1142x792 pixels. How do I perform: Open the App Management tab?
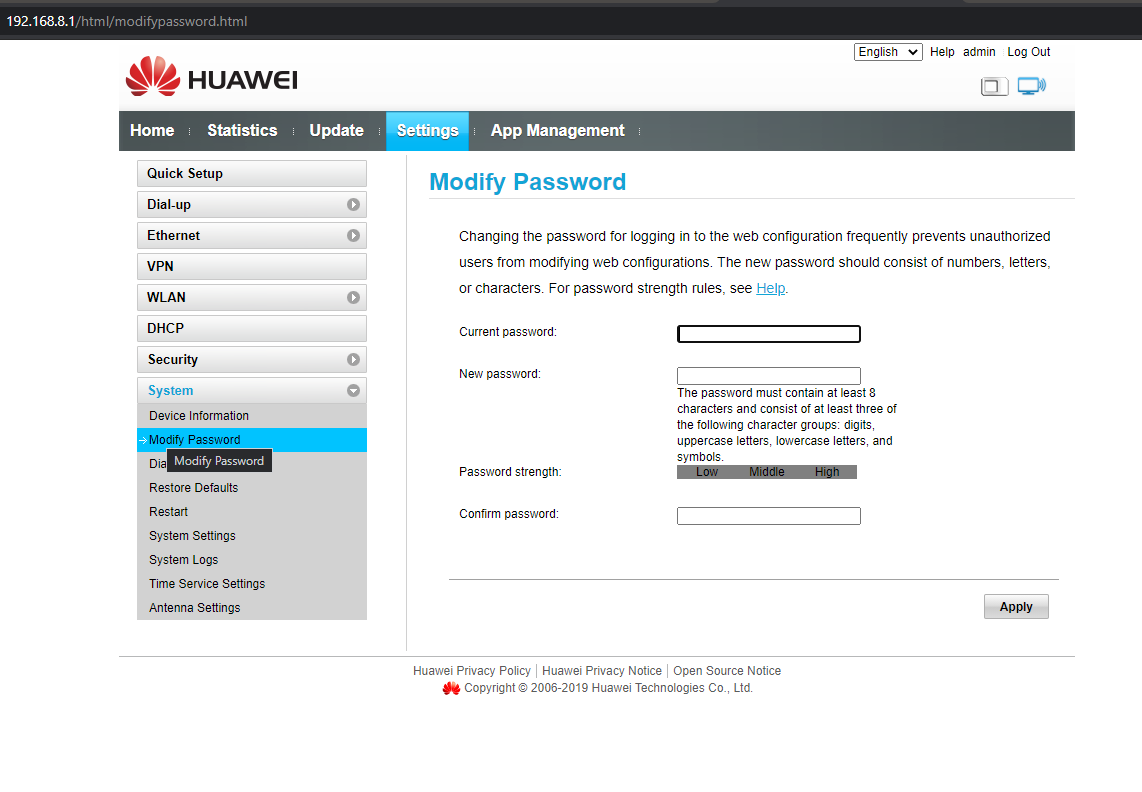tap(557, 131)
